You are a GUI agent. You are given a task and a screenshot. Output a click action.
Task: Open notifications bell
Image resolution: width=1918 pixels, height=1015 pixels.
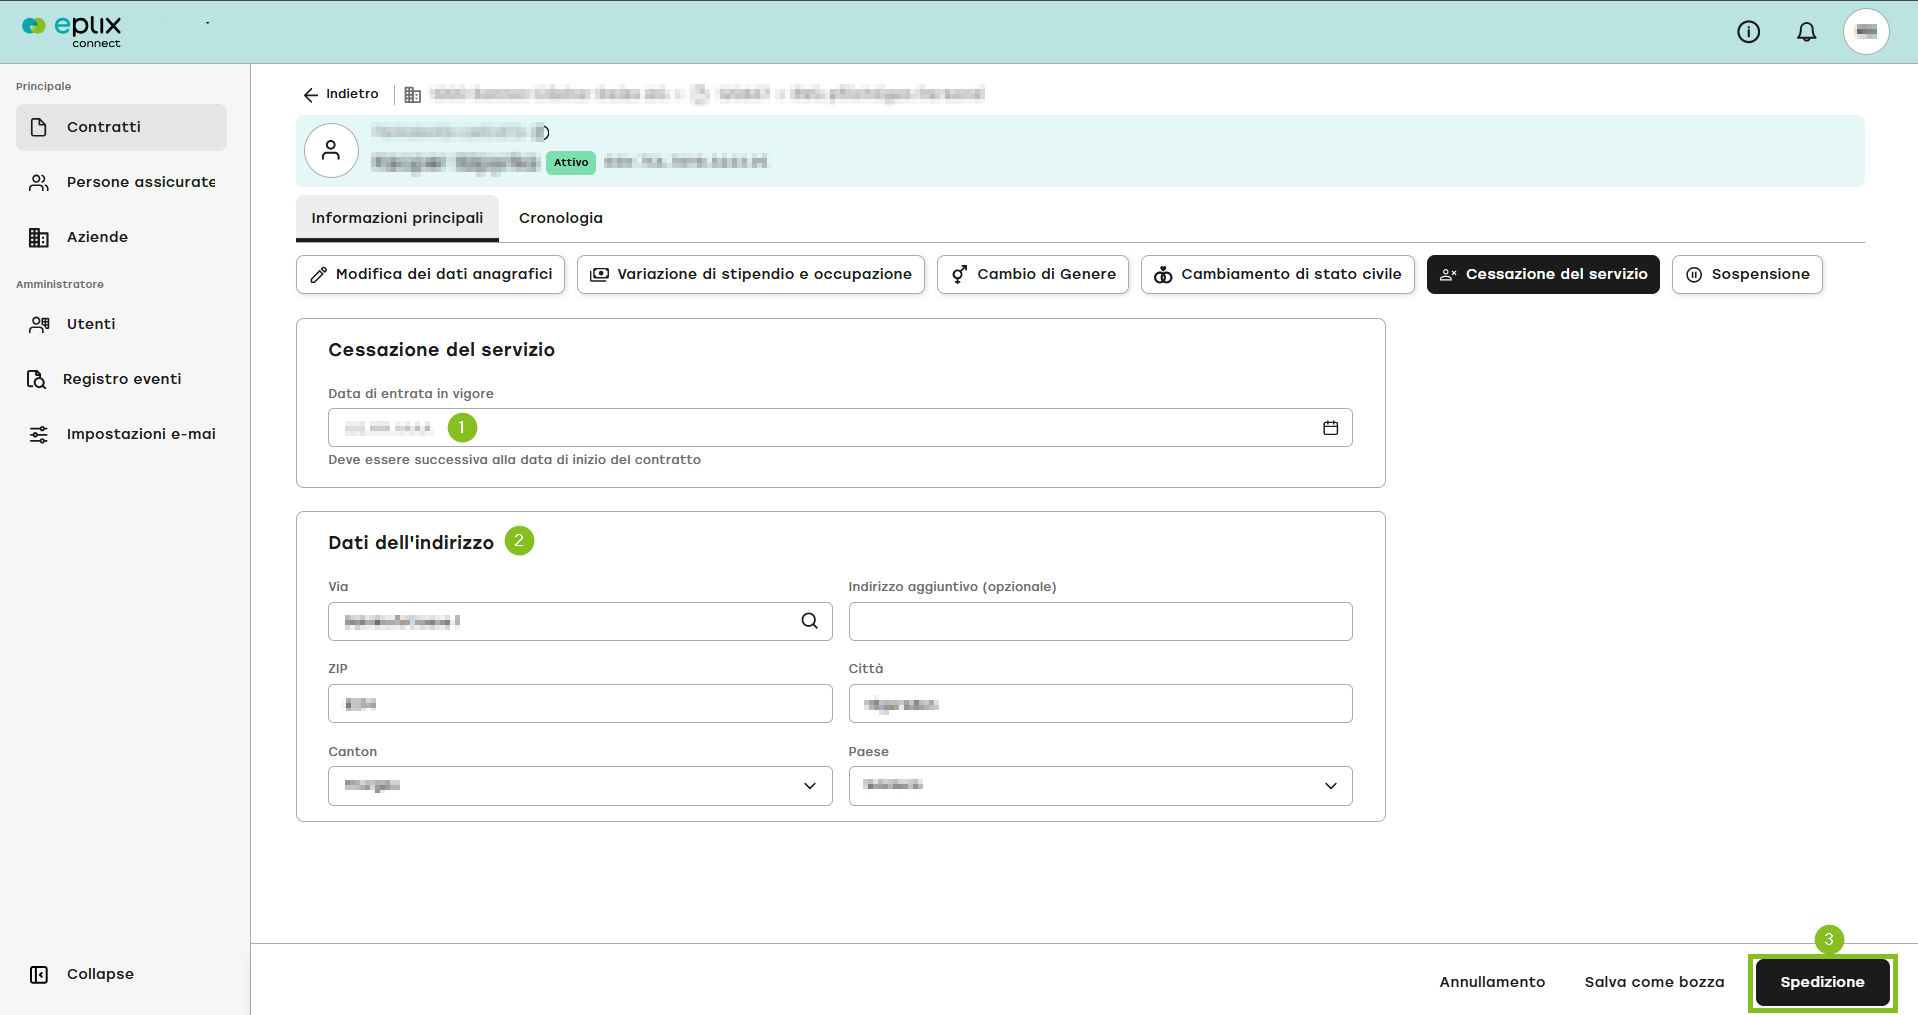coord(1806,32)
